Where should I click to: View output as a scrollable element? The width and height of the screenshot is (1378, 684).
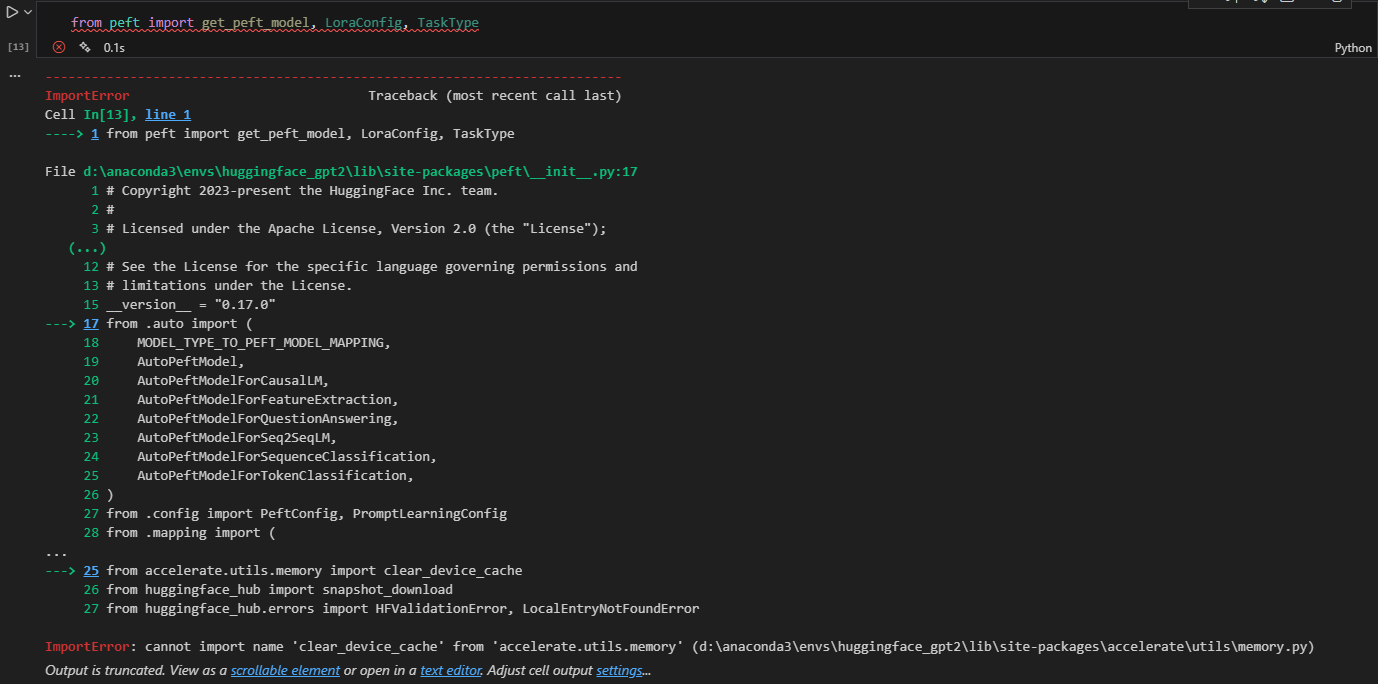tap(285, 670)
